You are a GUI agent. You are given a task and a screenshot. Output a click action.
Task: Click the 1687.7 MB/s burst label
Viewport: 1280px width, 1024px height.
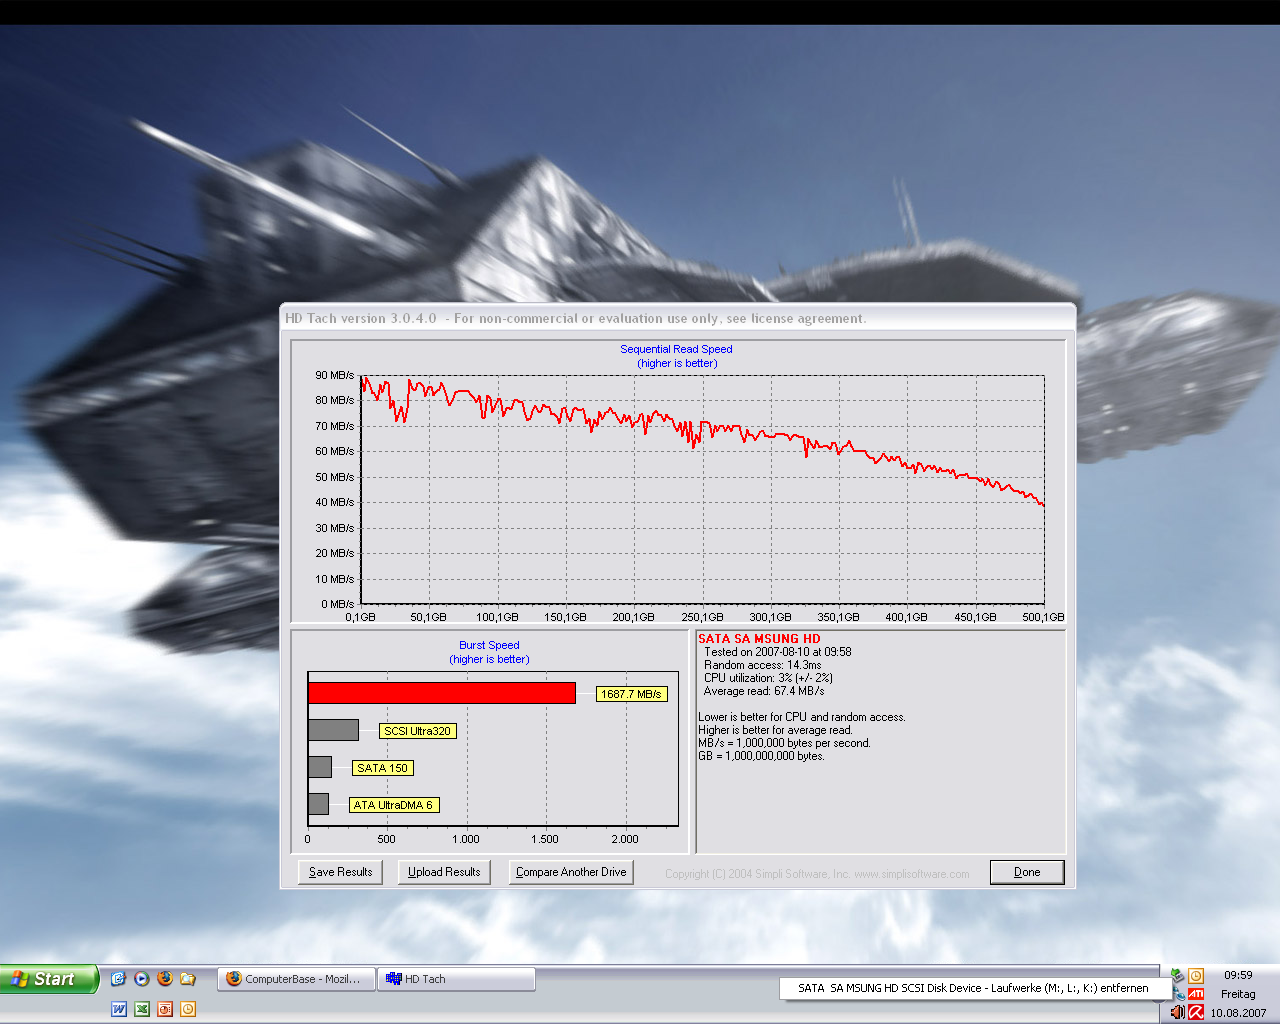(631, 694)
